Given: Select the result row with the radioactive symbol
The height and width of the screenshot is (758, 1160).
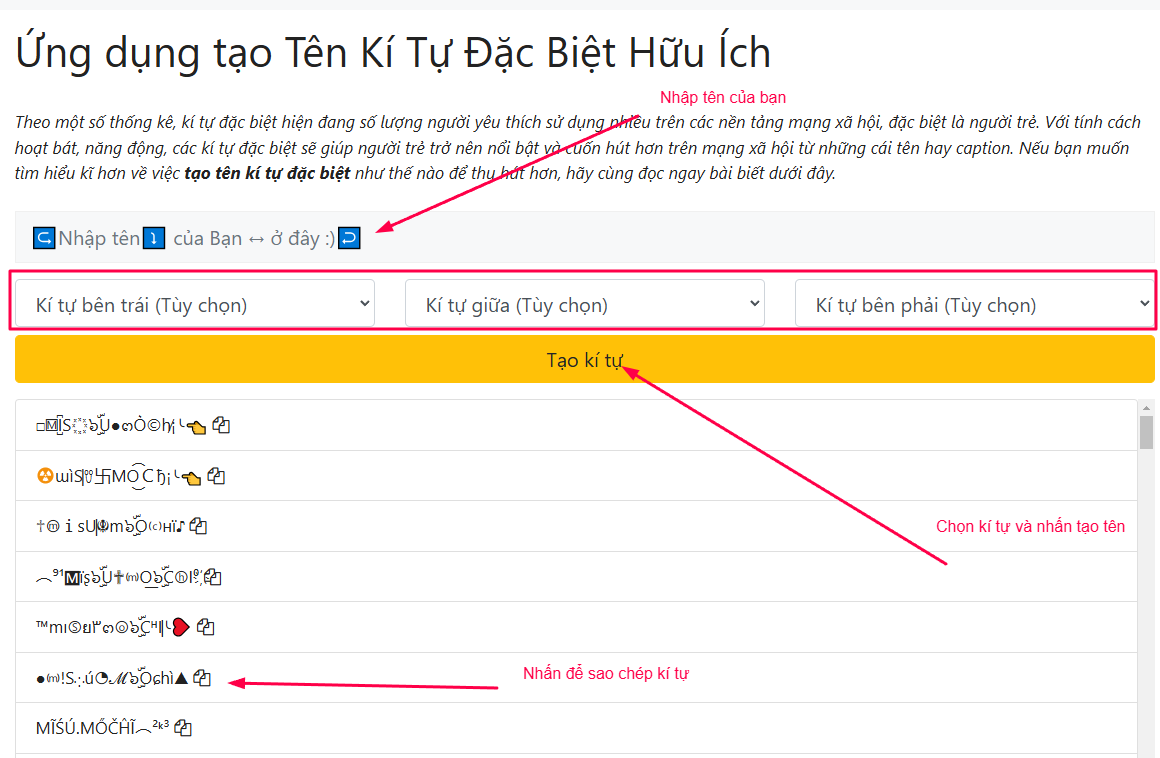Looking at the screenshot, I should click(576, 476).
